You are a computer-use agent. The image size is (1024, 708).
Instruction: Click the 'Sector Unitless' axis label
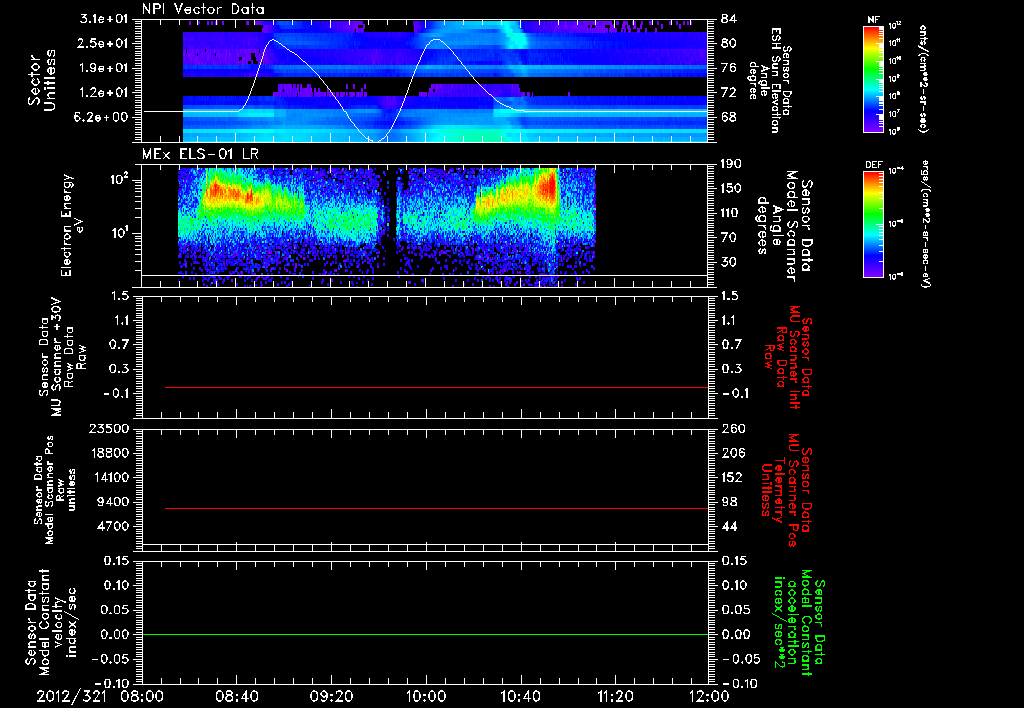[42, 80]
